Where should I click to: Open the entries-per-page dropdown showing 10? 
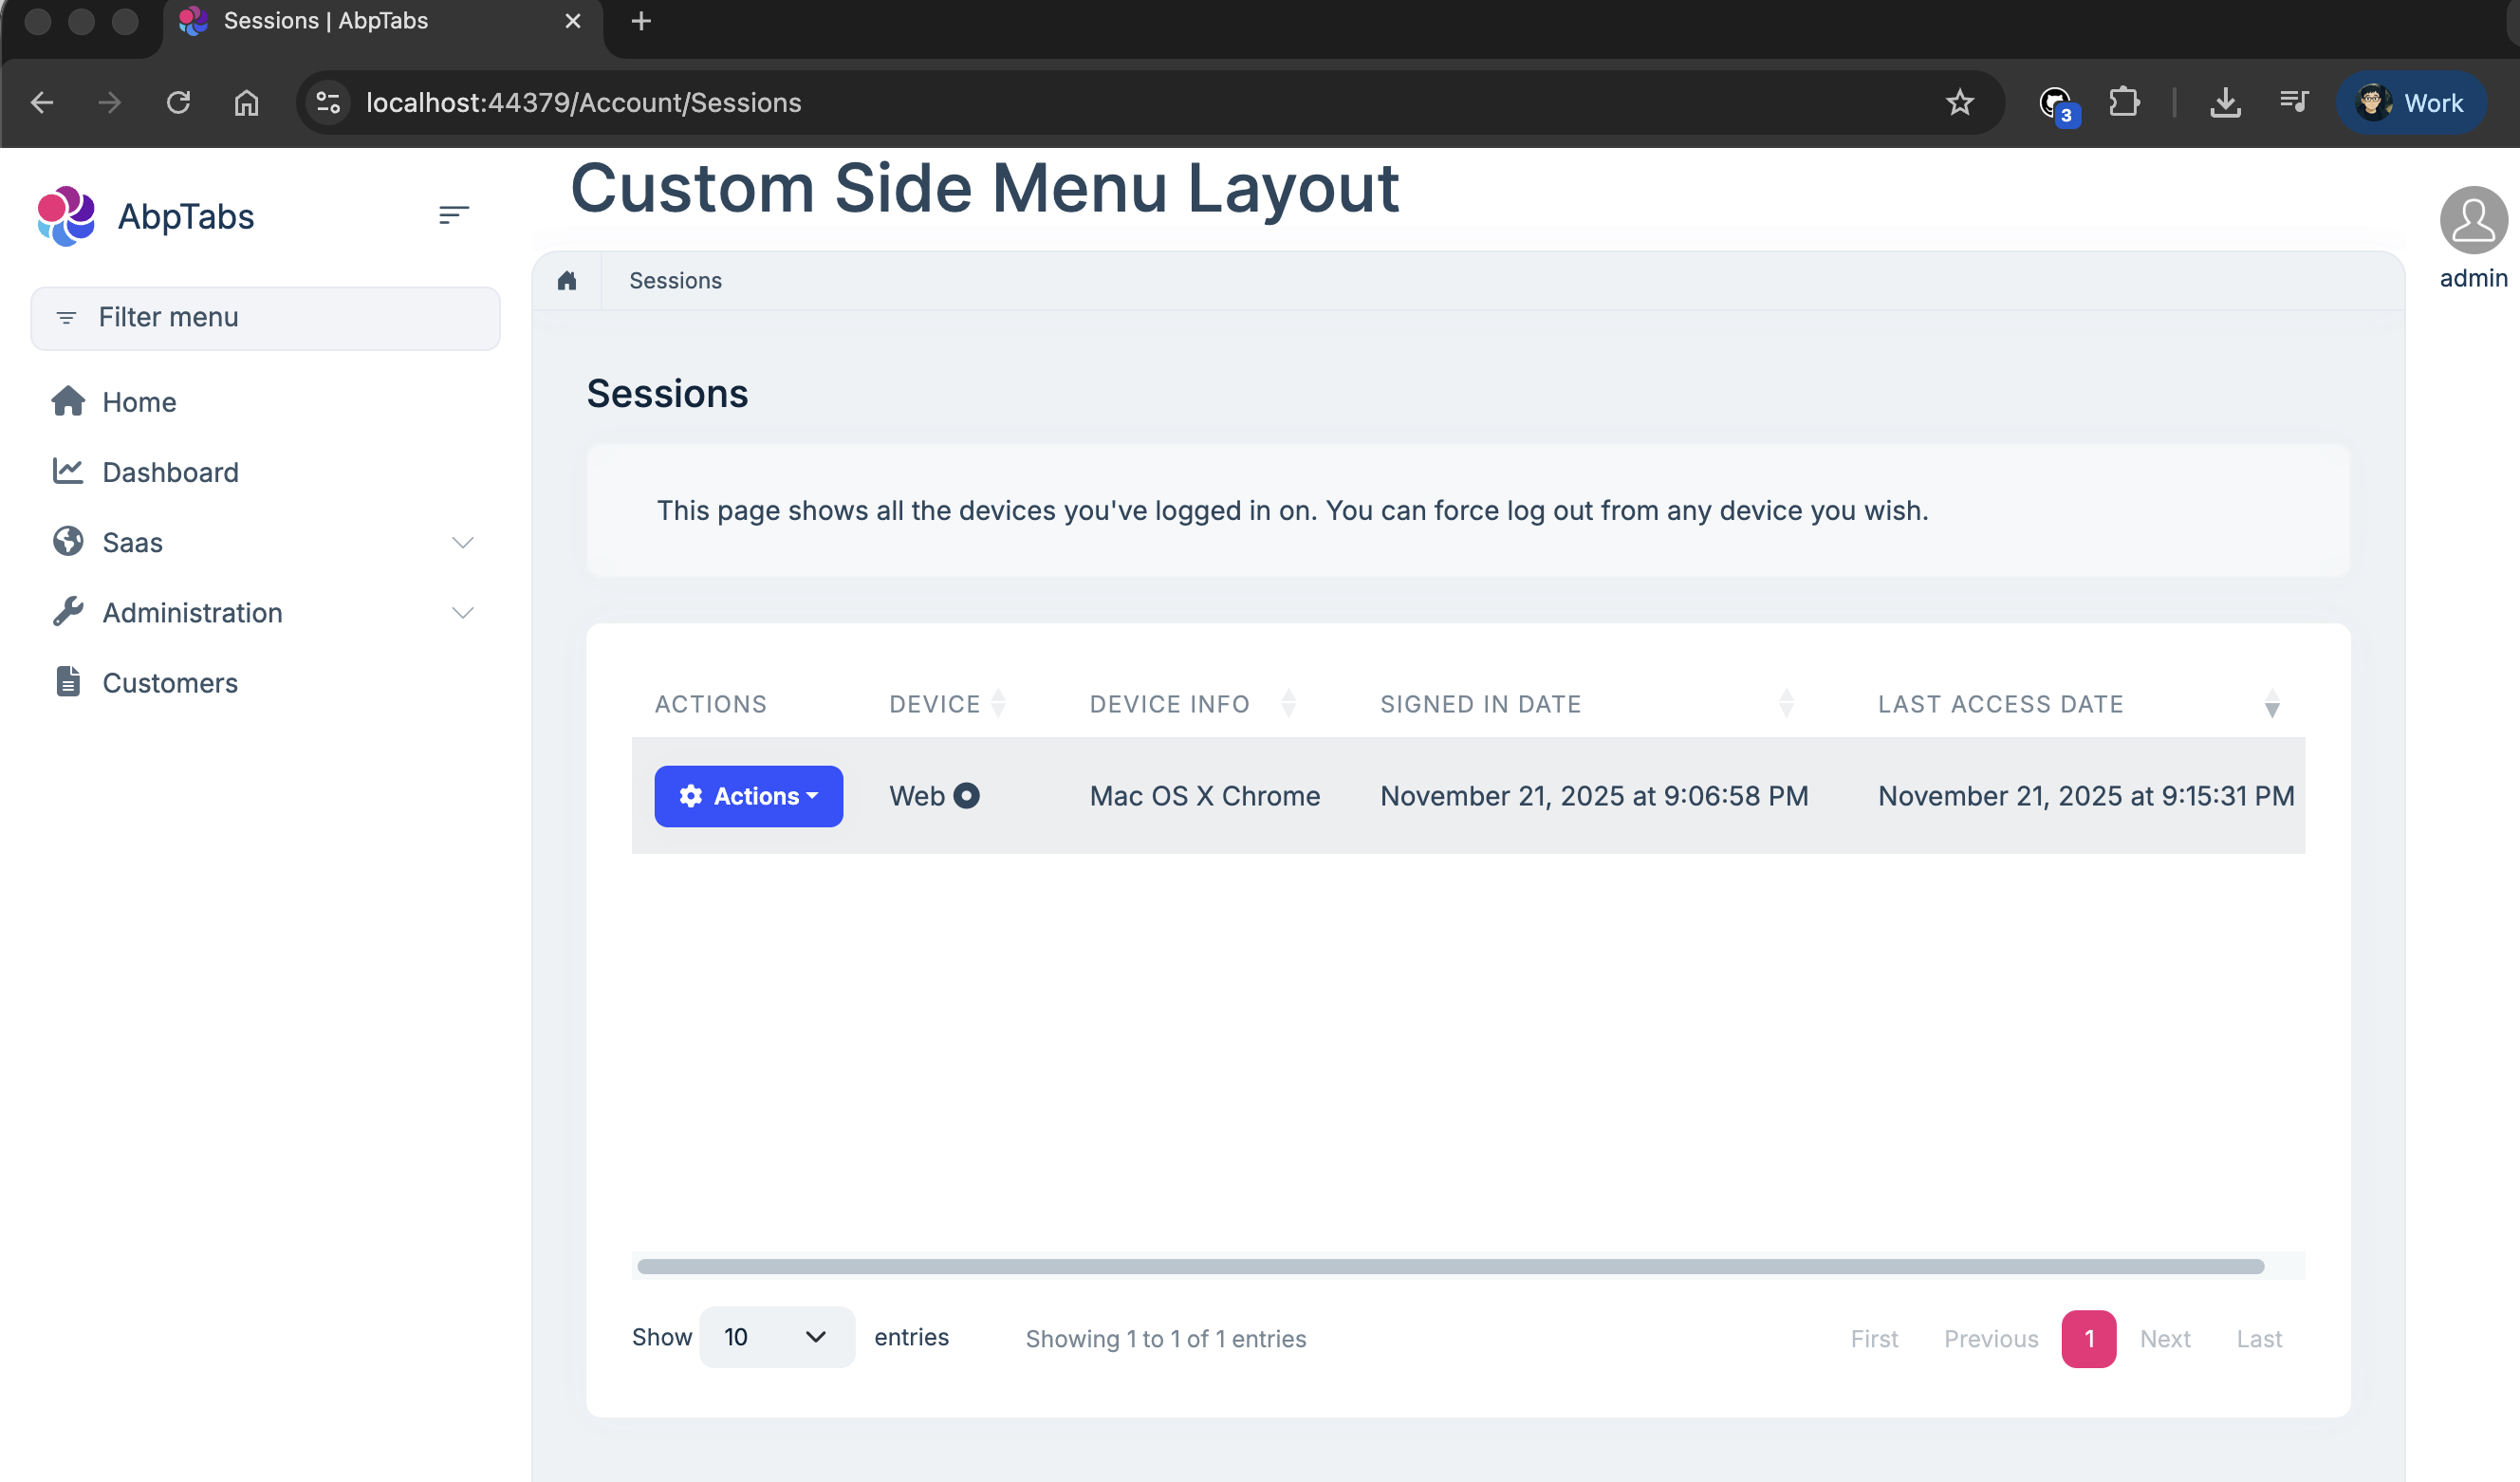[x=776, y=1337]
